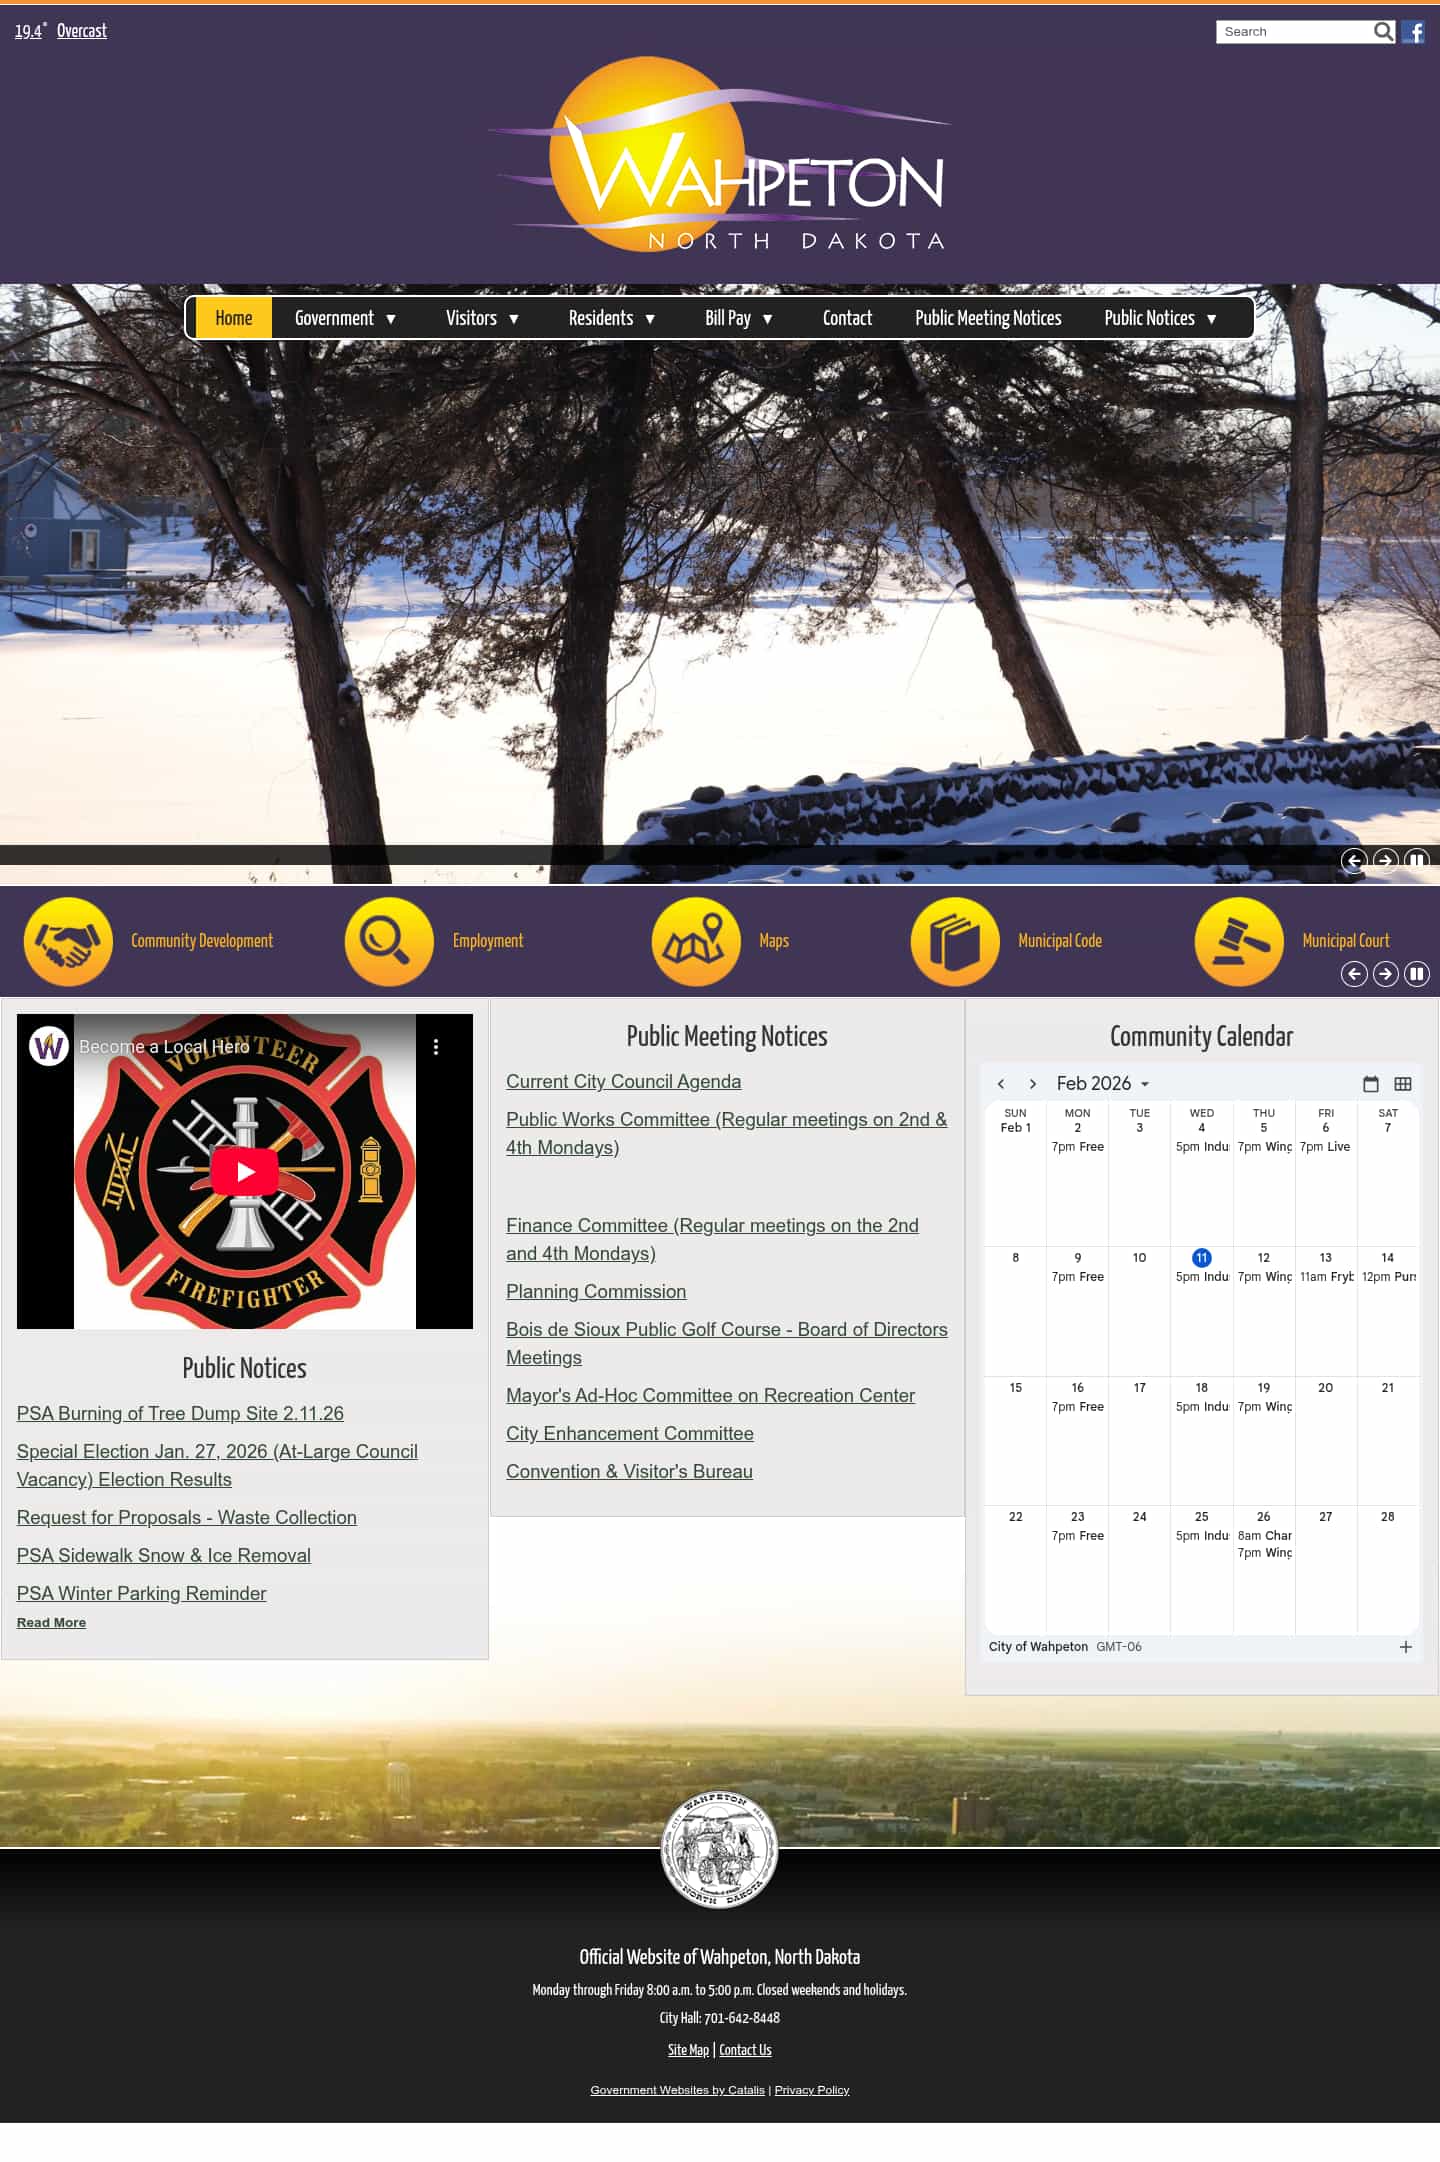Select the Home nav tab
The width and height of the screenshot is (1440, 2162).
(x=234, y=318)
